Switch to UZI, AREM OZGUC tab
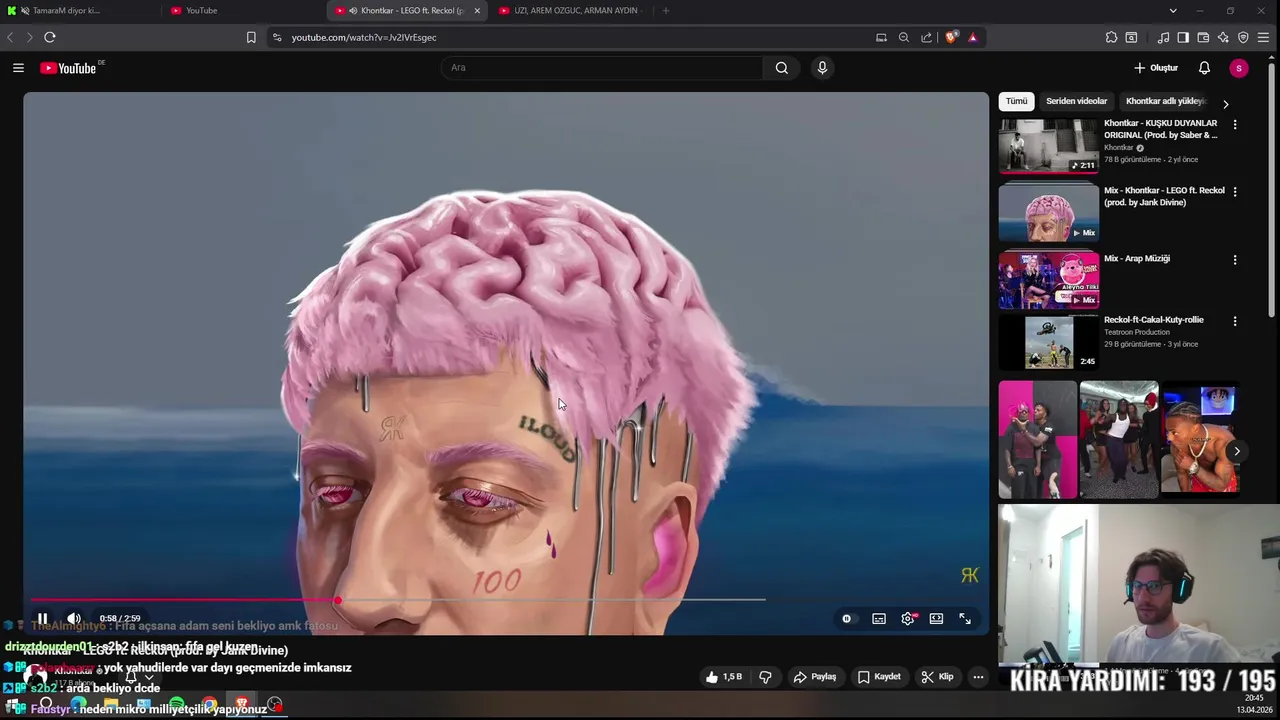 click(x=575, y=10)
